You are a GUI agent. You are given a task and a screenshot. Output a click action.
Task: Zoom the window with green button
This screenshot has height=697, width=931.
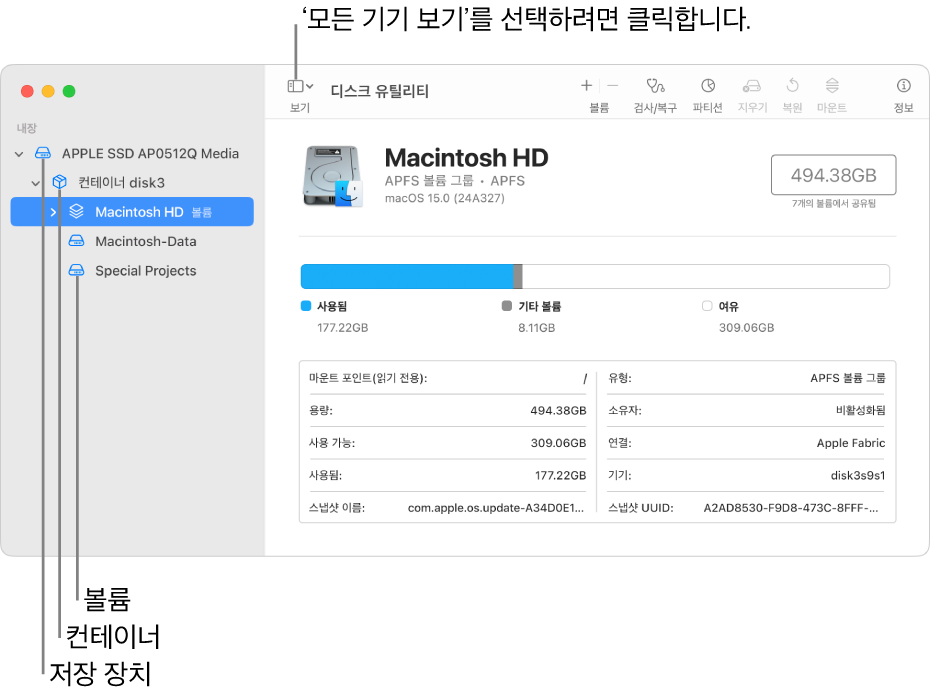(x=69, y=91)
